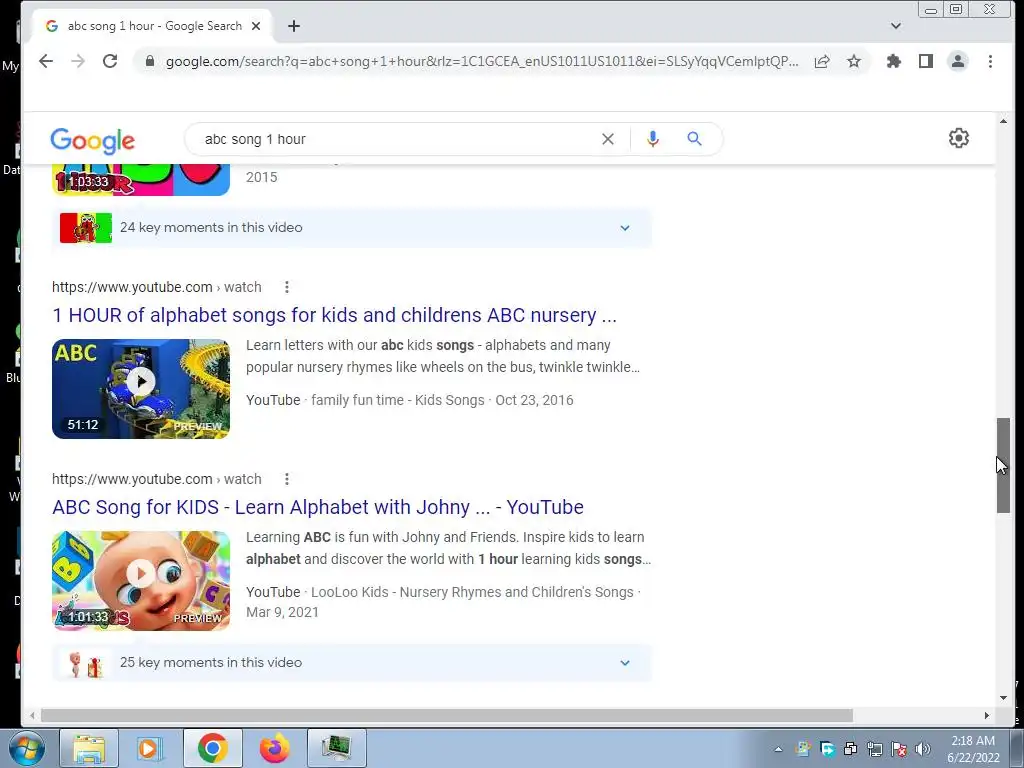This screenshot has width=1024, height=768.
Task: Open the Chrome extensions puzzle icon
Action: 893,61
